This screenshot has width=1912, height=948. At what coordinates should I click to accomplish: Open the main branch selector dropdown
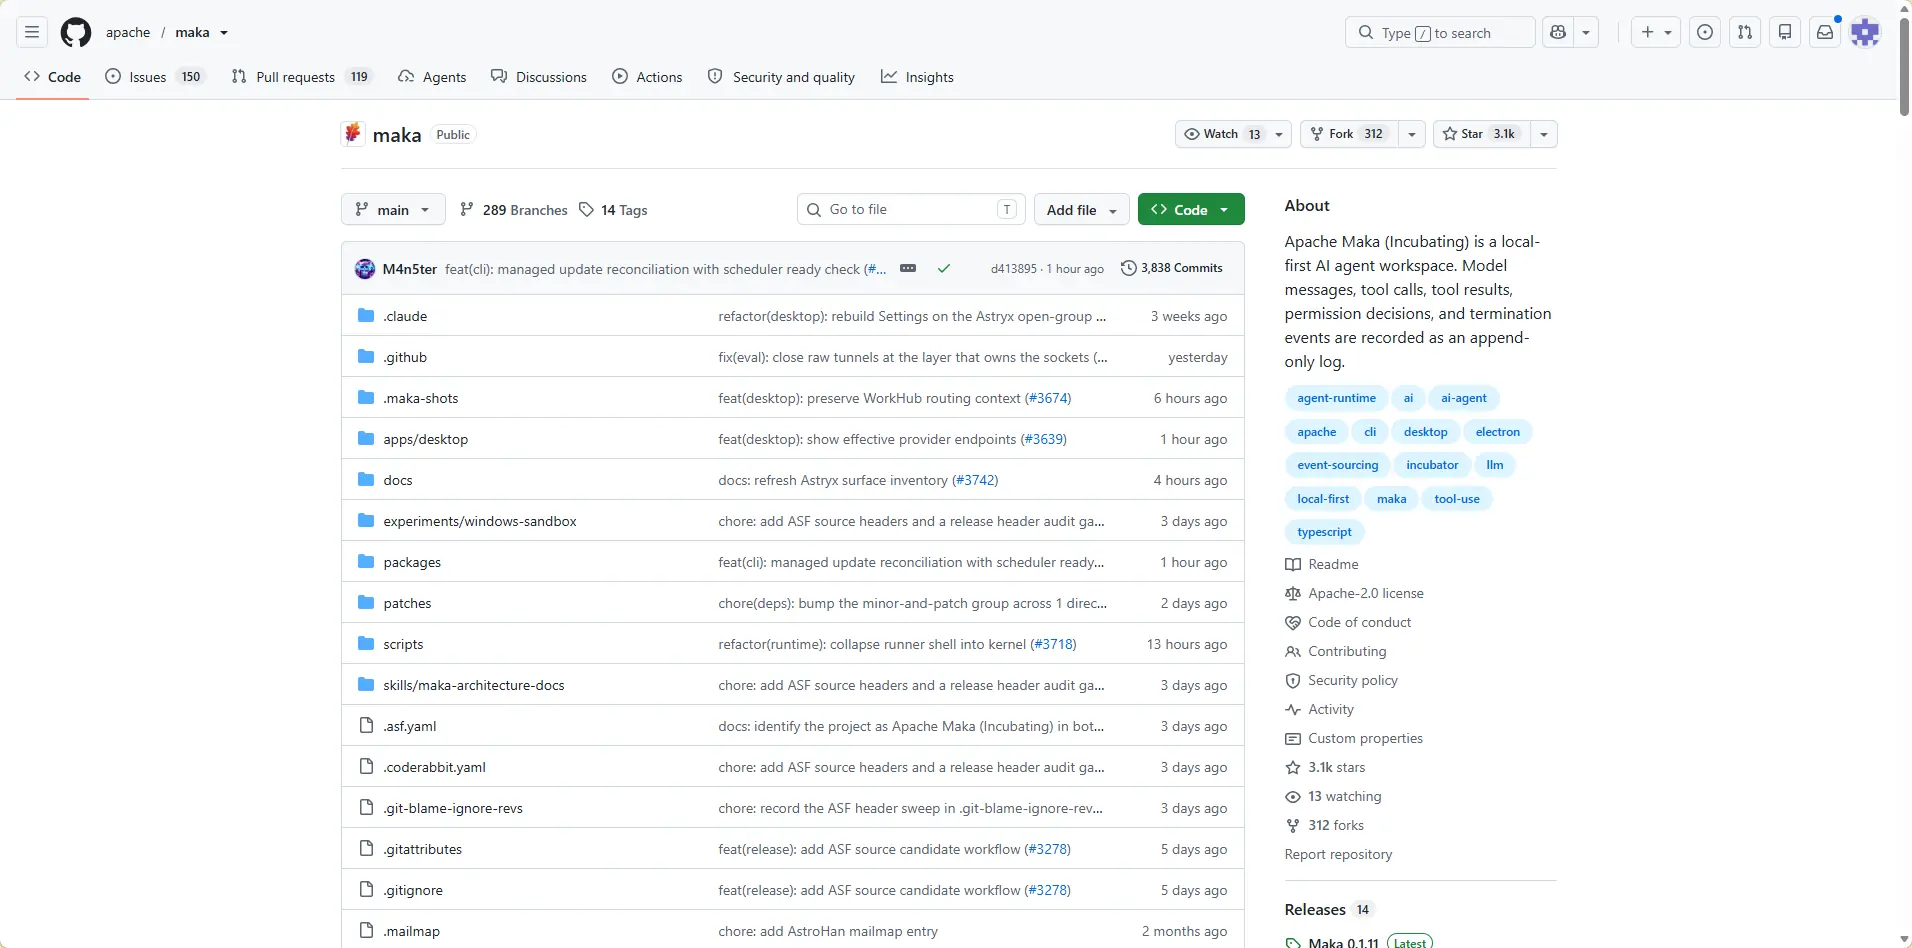[393, 209]
